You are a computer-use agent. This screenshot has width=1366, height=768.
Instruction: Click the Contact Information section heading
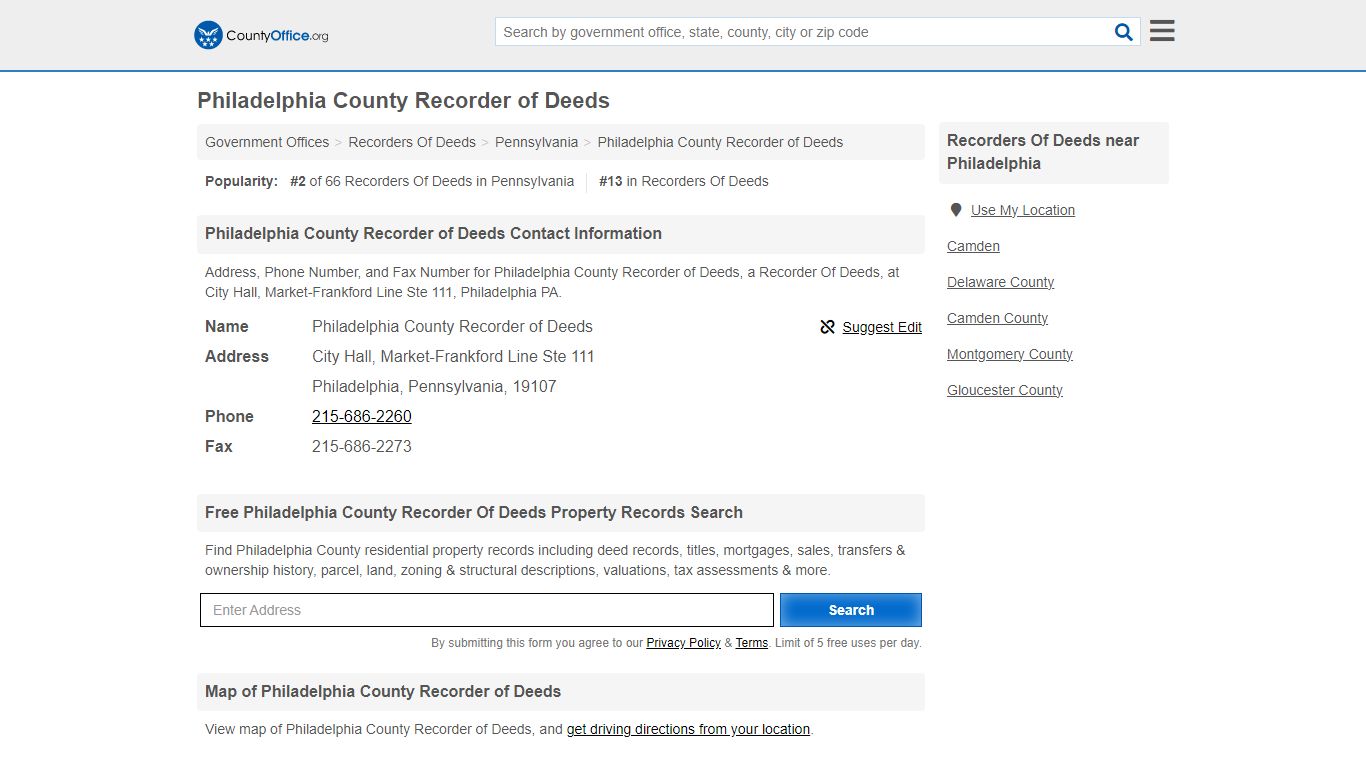coord(433,233)
